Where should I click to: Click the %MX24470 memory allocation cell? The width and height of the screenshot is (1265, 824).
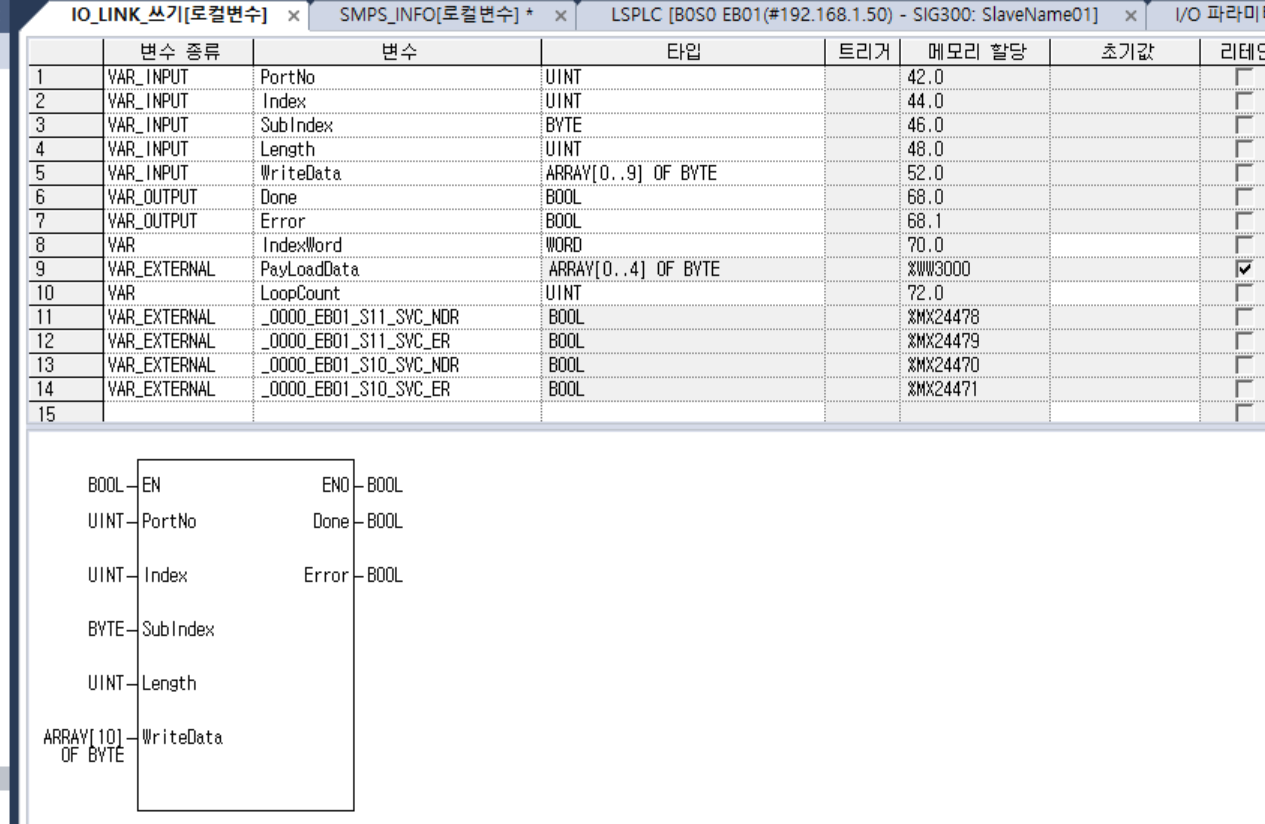click(974, 364)
